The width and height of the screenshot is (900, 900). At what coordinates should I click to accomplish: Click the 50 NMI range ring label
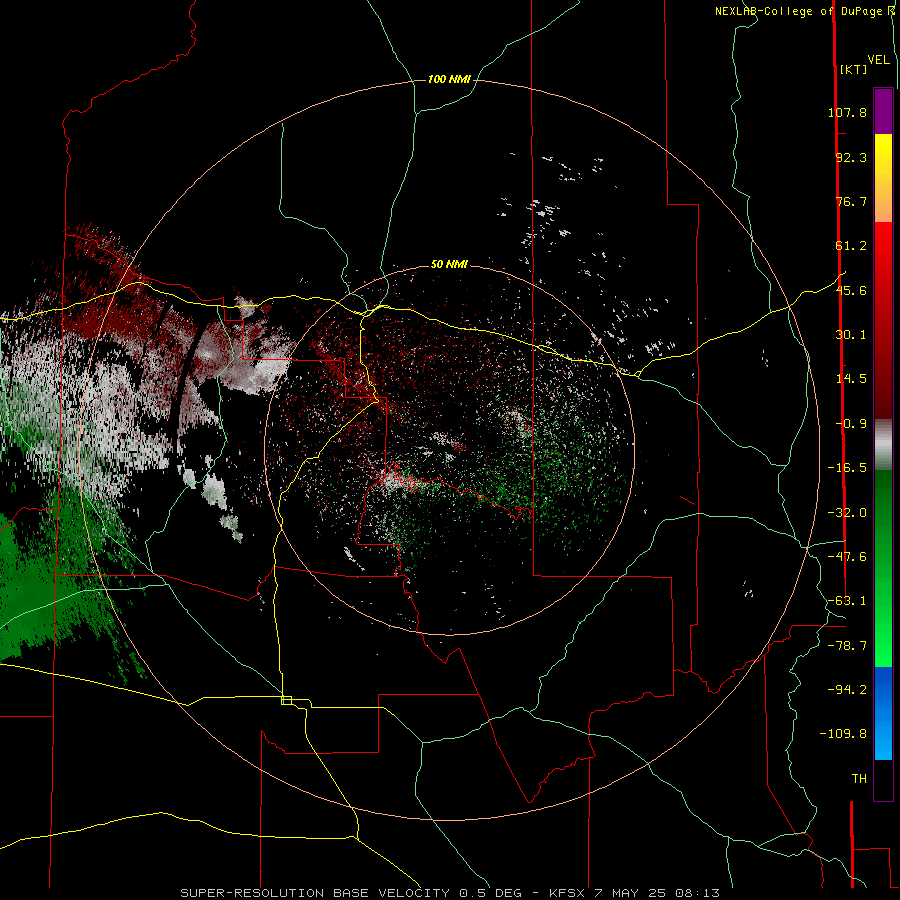click(449, 264)
